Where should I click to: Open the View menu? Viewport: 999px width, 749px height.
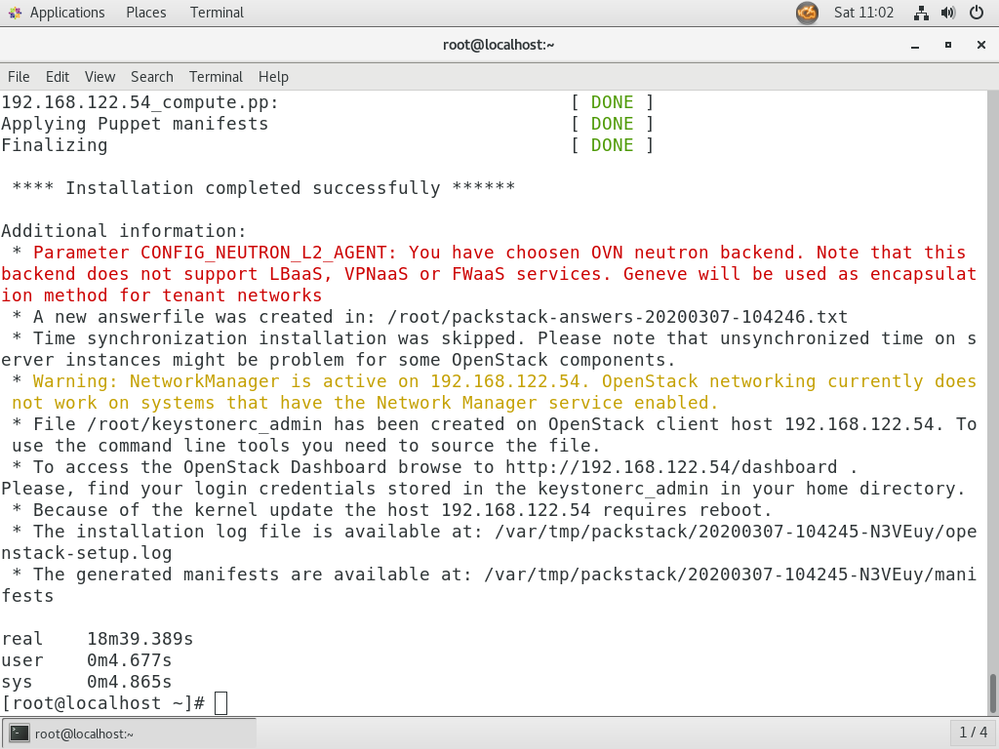tap(100, 77)
